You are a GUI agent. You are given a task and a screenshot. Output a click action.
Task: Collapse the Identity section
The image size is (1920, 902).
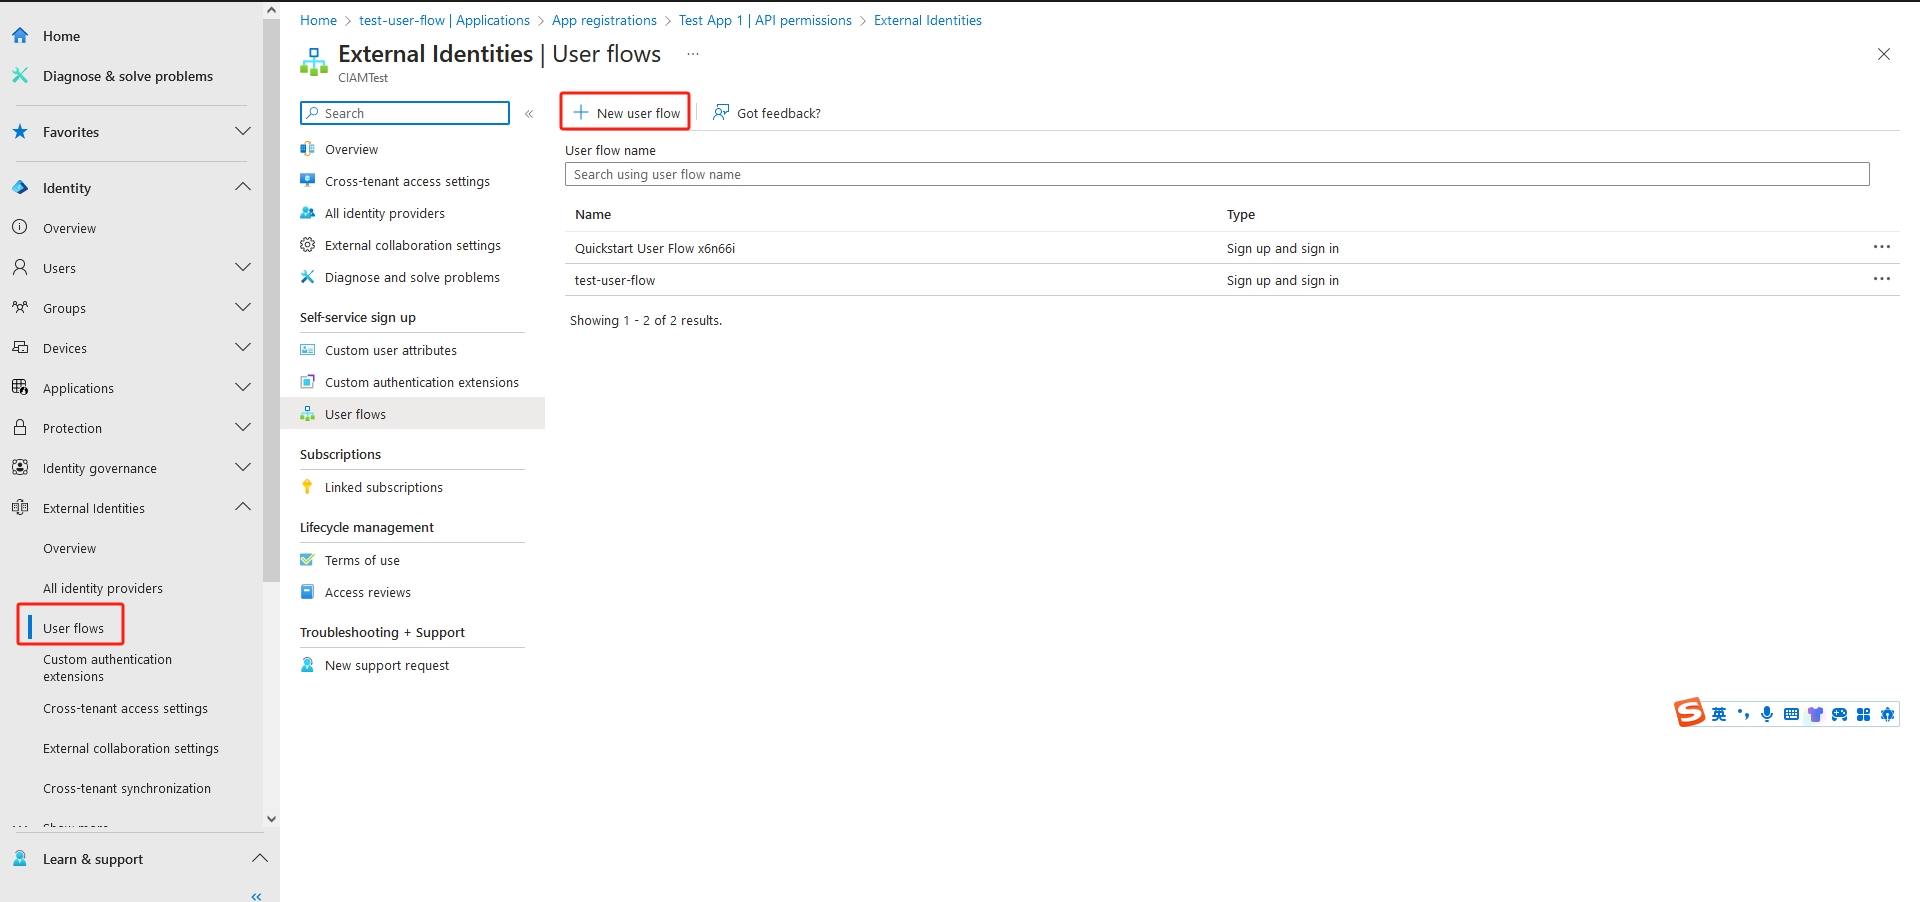tap(243, 187)
